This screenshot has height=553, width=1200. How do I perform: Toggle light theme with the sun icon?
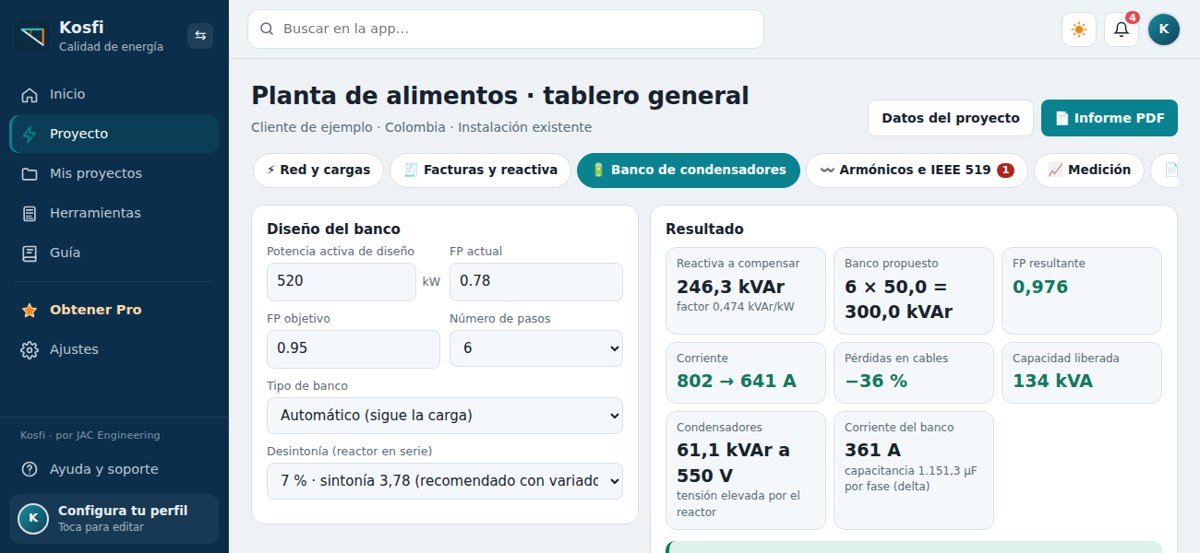[x=1079, y=29]
